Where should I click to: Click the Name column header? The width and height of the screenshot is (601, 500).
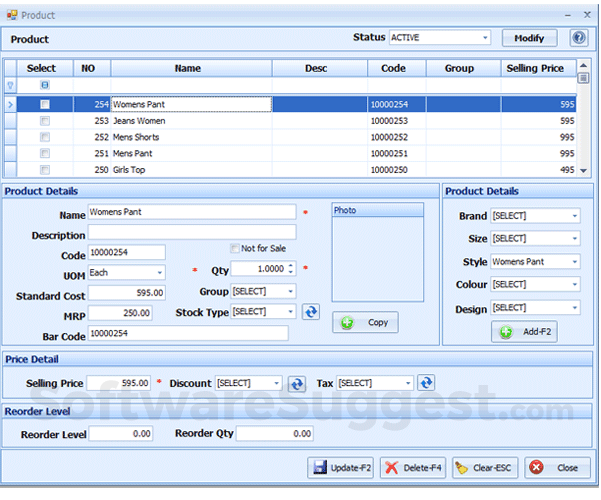coord(188,69)
